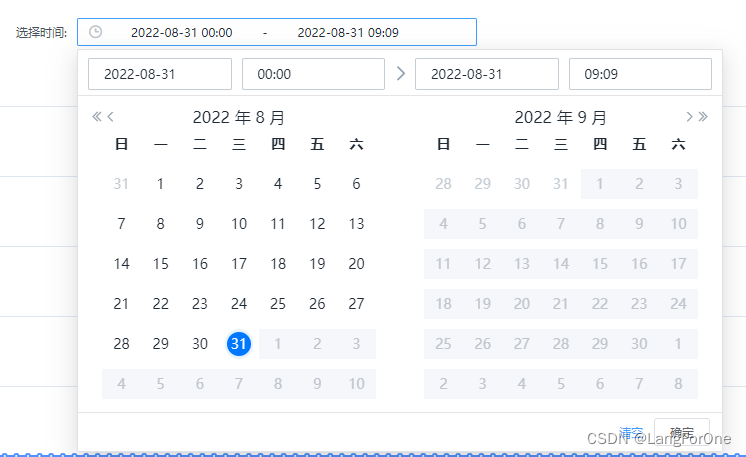This screenshot has width=746, height=457.
Task: Go to next month with right arrow
Action: pos(689,117)
